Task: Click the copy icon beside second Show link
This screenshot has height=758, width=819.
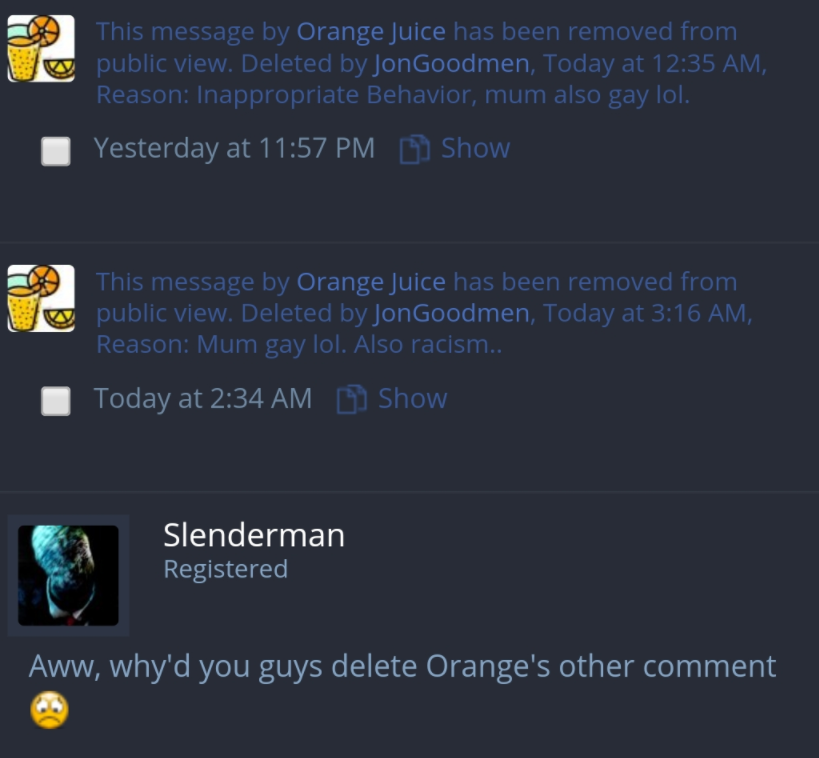Action: tap(352, 400)
